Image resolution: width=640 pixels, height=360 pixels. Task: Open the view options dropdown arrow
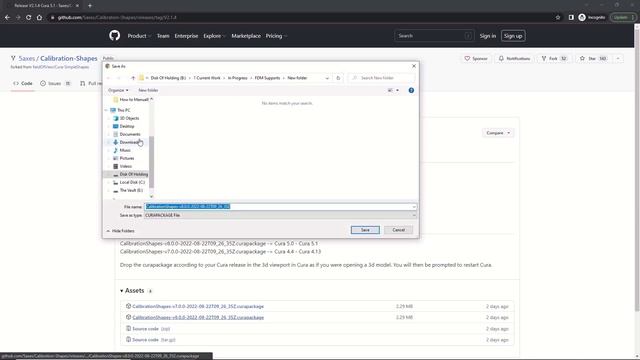[398, 90]
